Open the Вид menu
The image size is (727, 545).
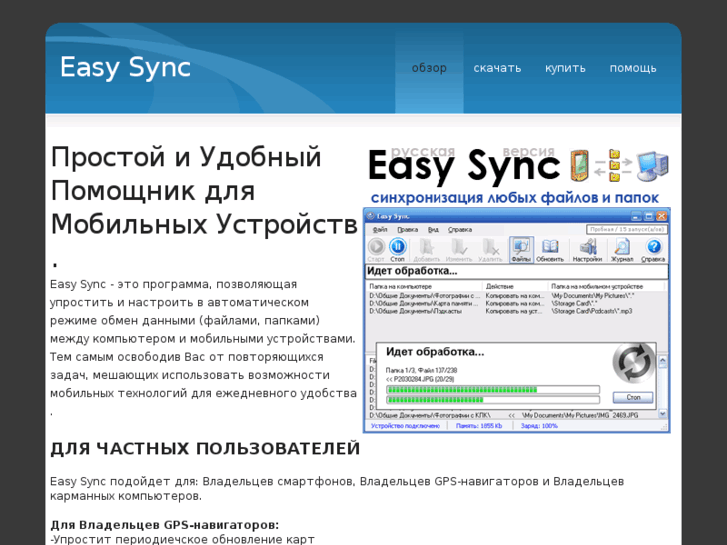tap(433, 230)
